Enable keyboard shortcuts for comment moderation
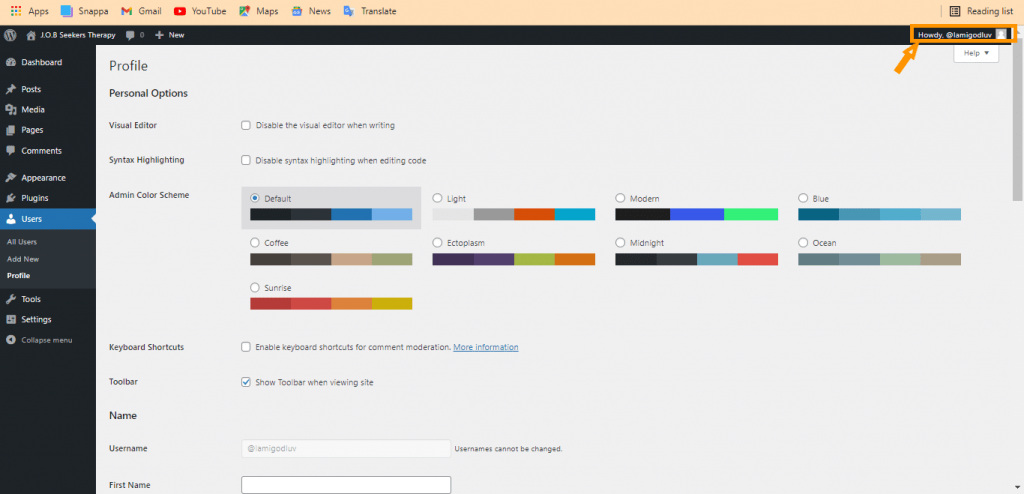This screenshot has width=1024, height=494. pyautogui.click(x=246, y=347)
